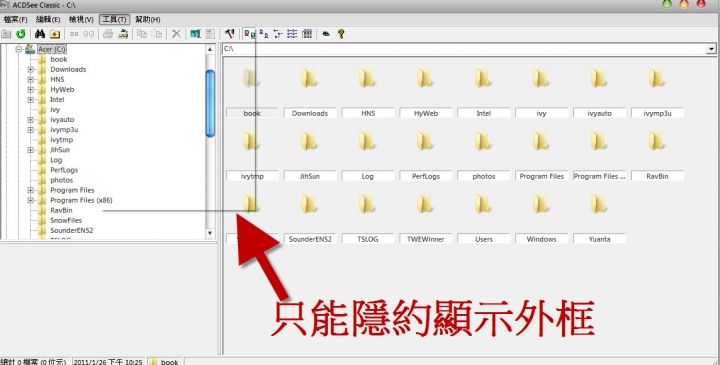Viewport: 720px width, 365px height.
Task: Collapse the Acer (C:) drive node
Action: (x=19, y=49)
